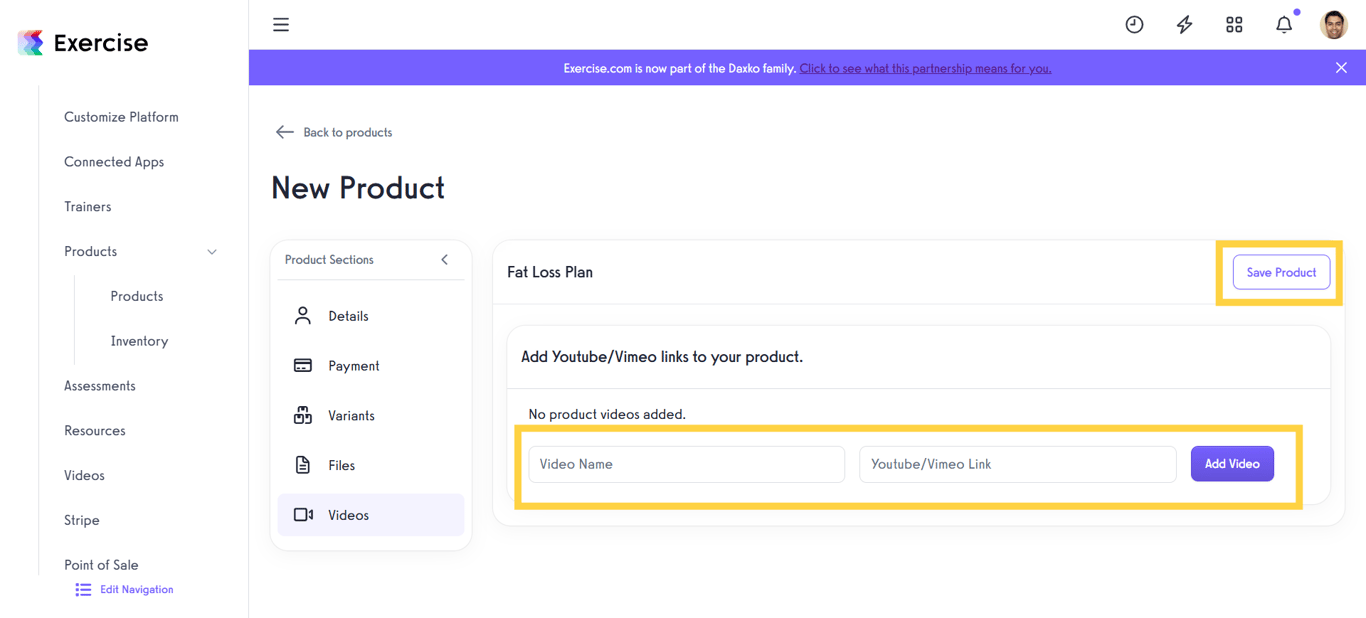The height and width of the screenshot is (618, 1366).
Task: Open Payment using the card icon
Action: 303,365
